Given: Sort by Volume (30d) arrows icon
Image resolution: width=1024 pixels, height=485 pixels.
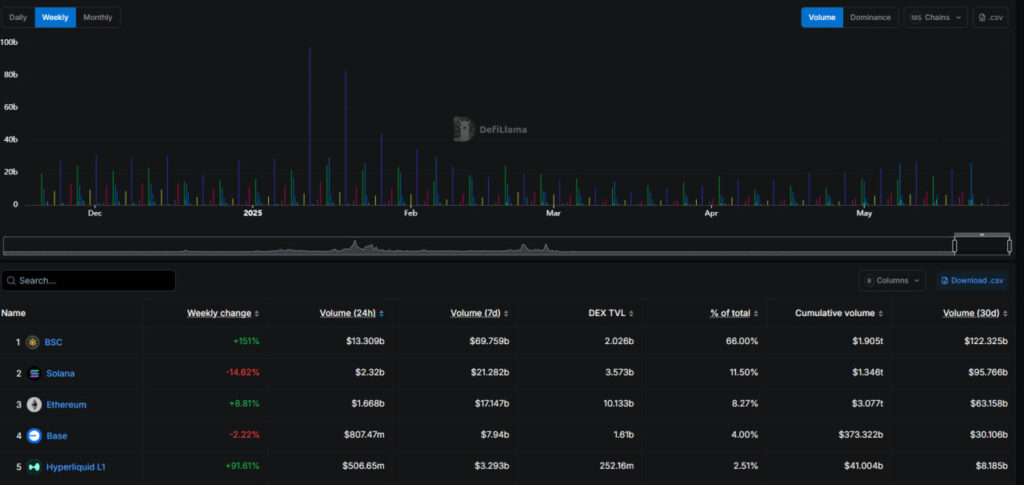Looking at the screenshot, I should (1006, 313).
